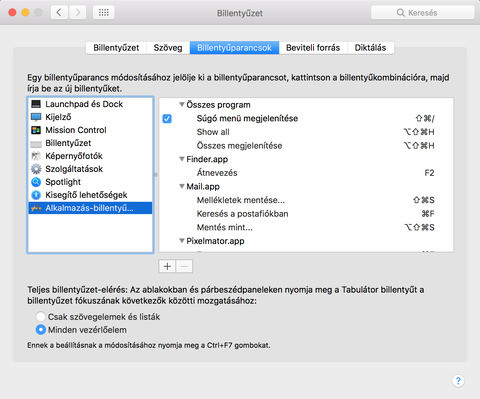This screenshot has width=480, height=399.
Task: Click the Alkalmazás-billentyű app icon
Action: 36,208
